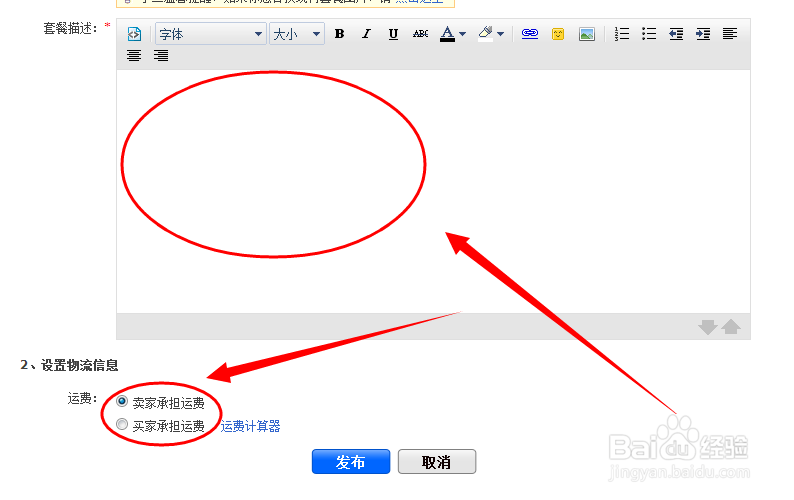The width and height of the screenshot is (794, 500).
Task: Apply italic formatting with the I icon
Action: coord(366,34)
